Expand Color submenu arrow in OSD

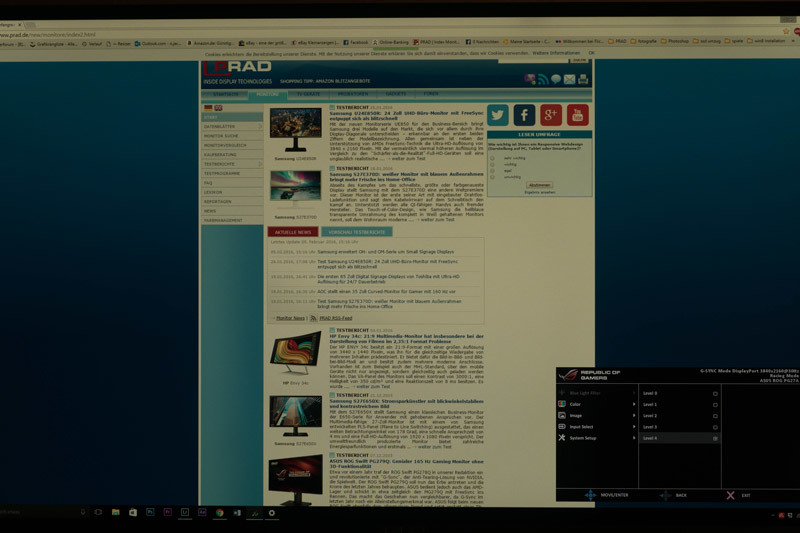pyautogui.click(x=634, y=404)
